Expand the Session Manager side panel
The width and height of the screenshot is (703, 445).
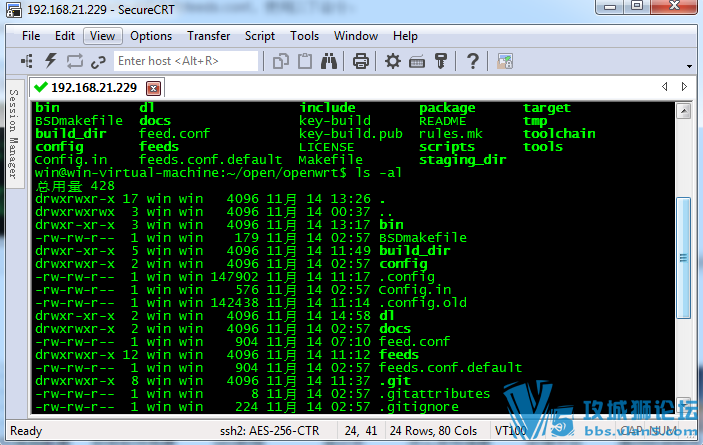[x=14, y=134]
